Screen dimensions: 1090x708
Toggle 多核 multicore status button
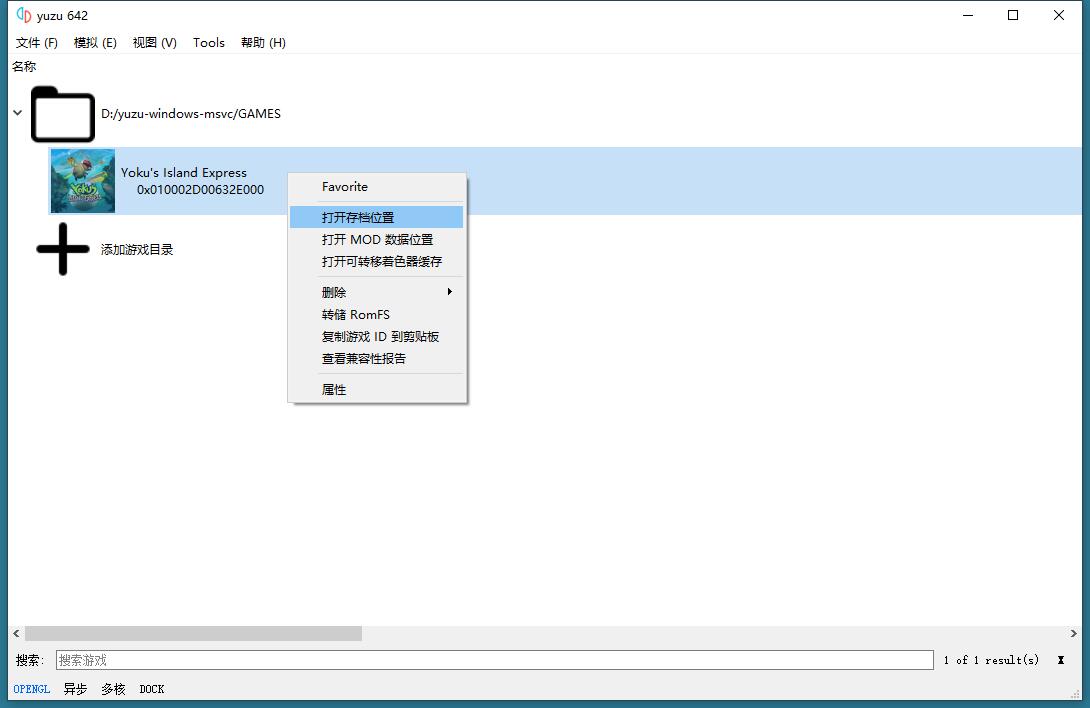click(x=113, y=689)
